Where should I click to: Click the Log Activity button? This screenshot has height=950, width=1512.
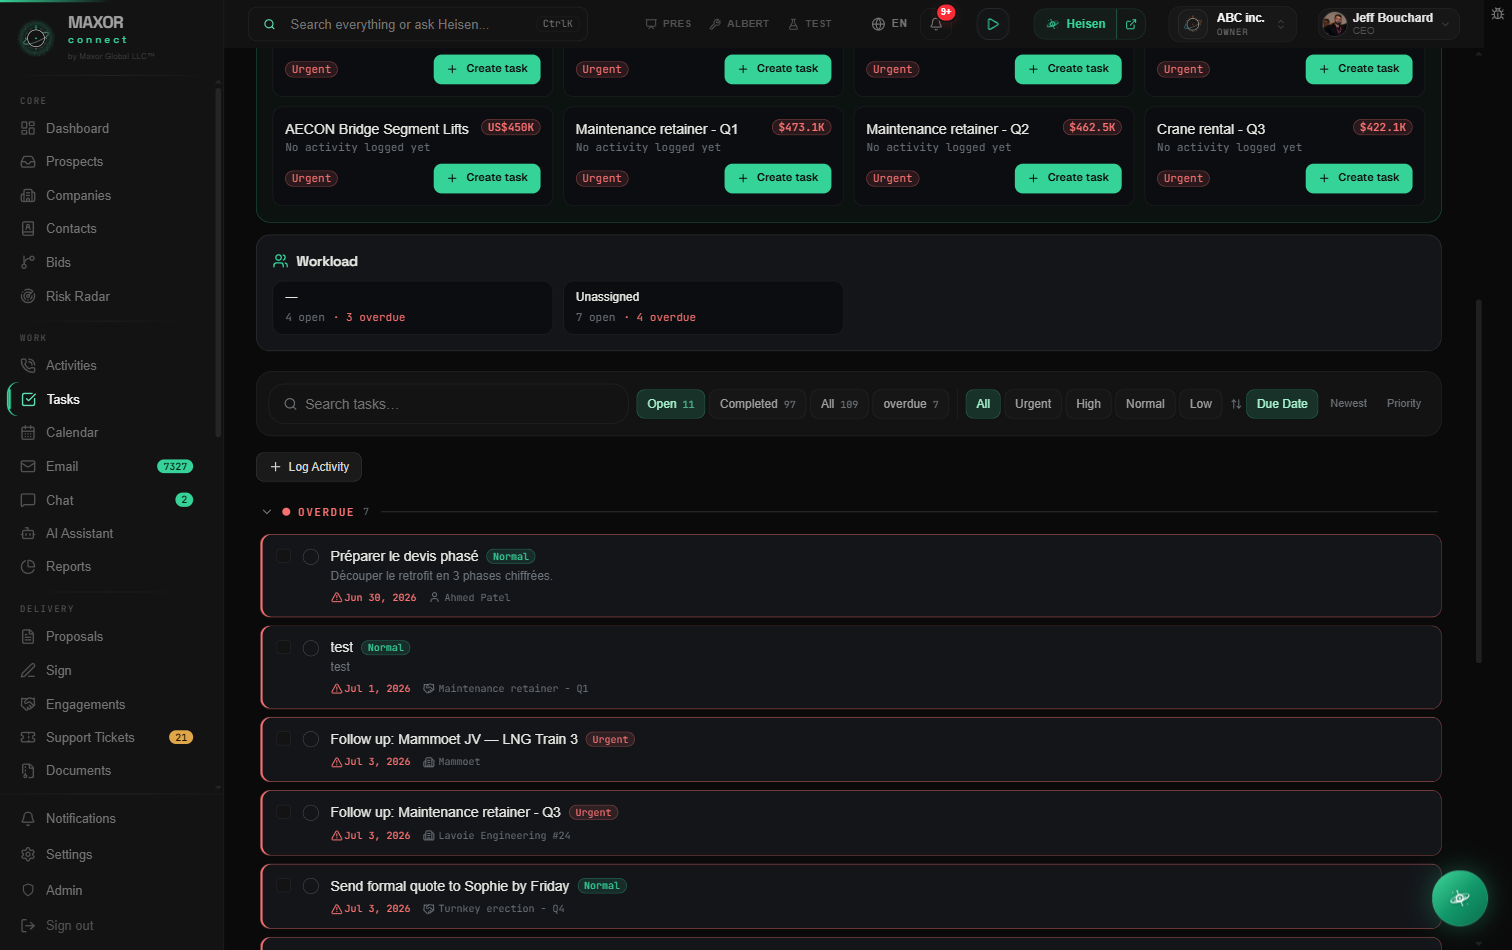309,467
